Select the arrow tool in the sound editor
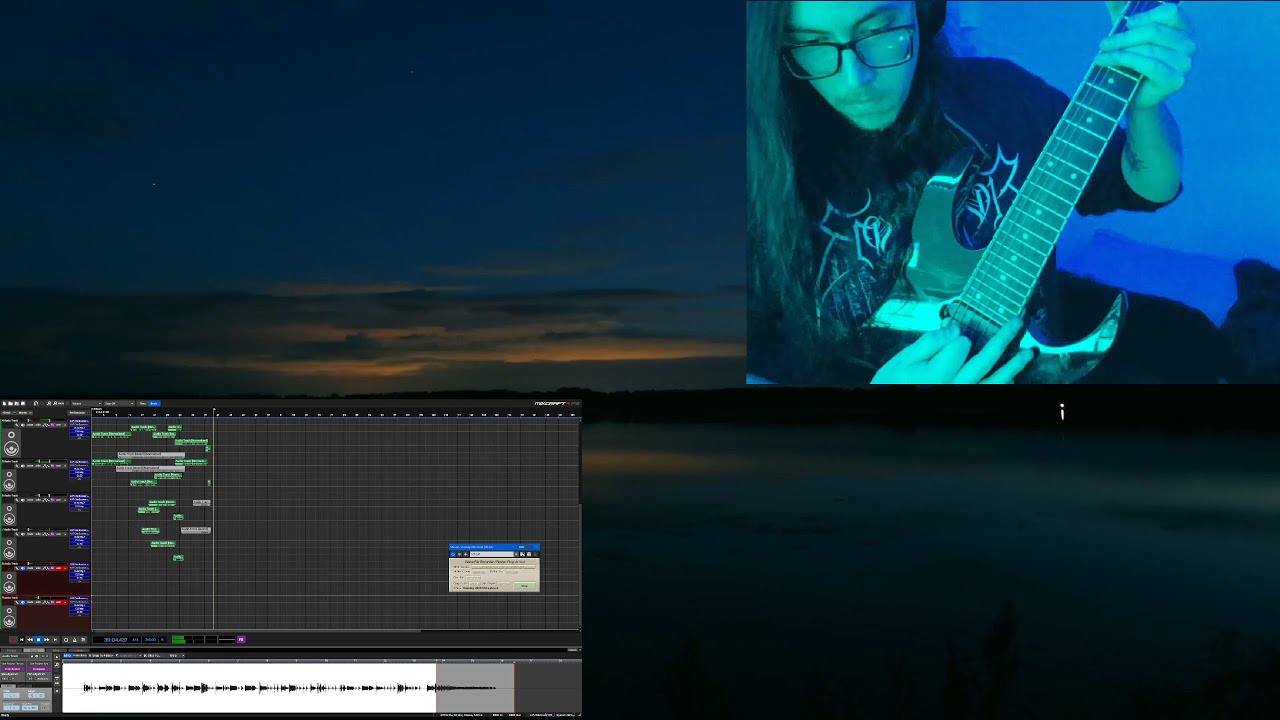The width and height of the screenshot is (1280, 720). (x=57, y=657)
